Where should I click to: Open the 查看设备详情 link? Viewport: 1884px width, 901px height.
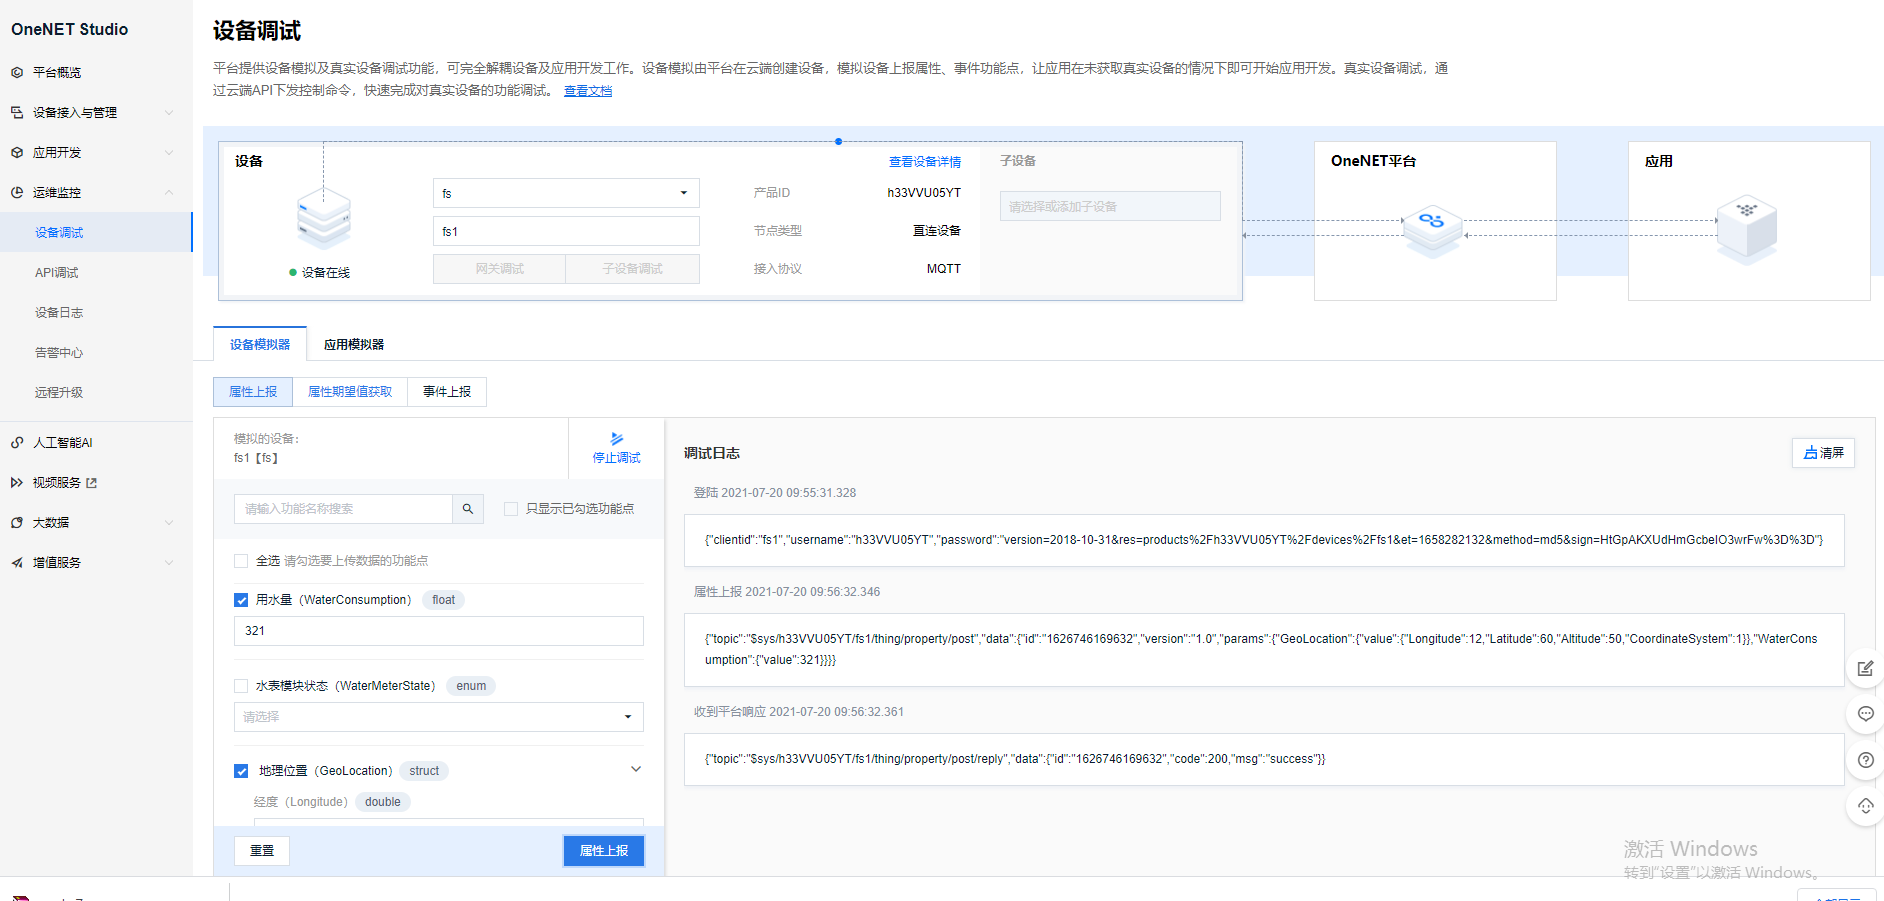pyautogui.click(x=924, y=162)
